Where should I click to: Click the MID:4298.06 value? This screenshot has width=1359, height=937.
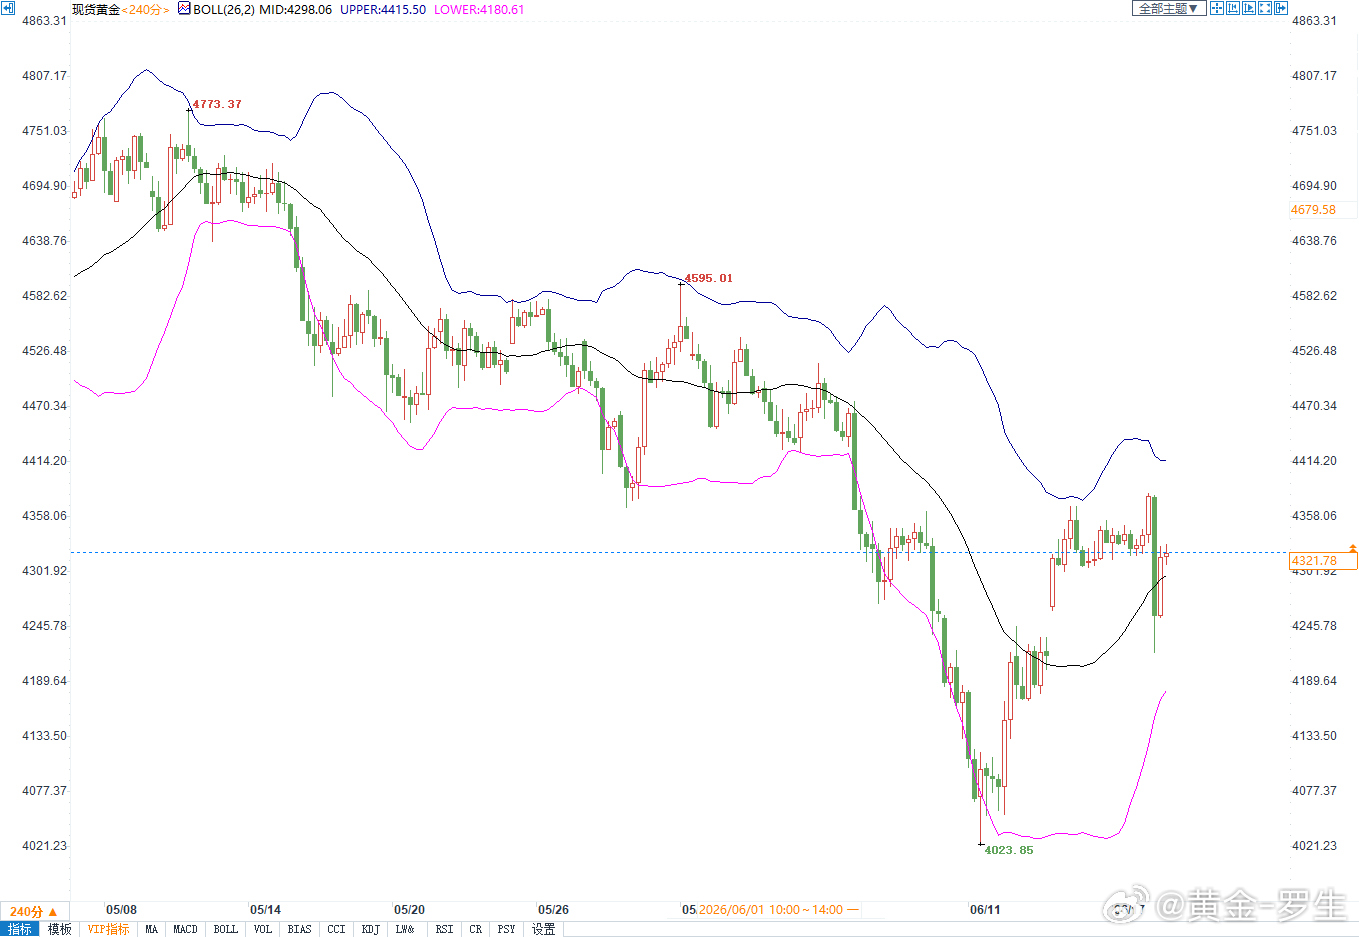click(x=296, y=10)
